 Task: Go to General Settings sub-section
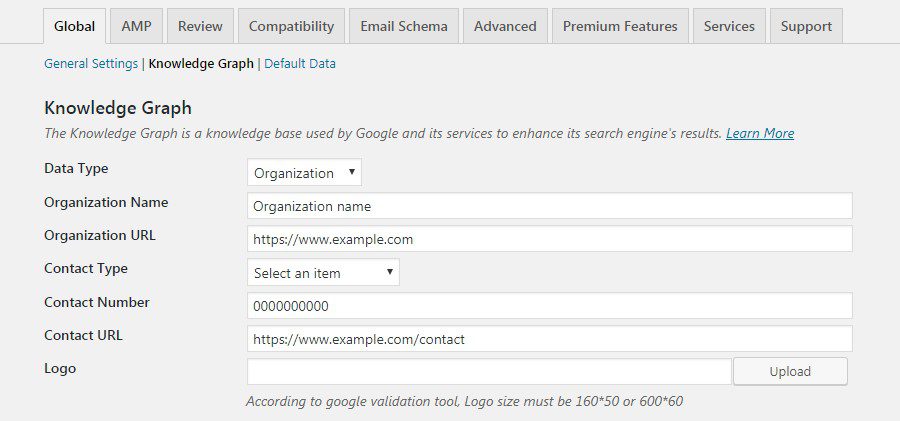click(x=91, y=64)
